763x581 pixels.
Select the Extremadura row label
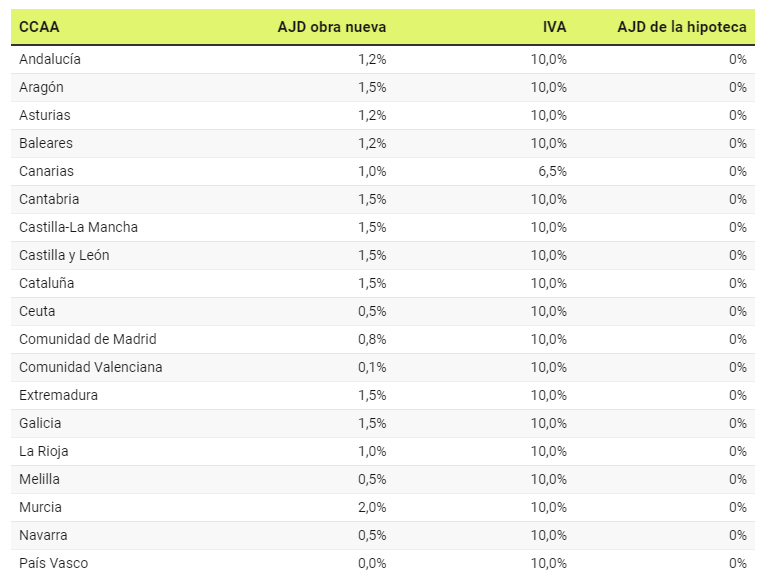tap(58, 395)
